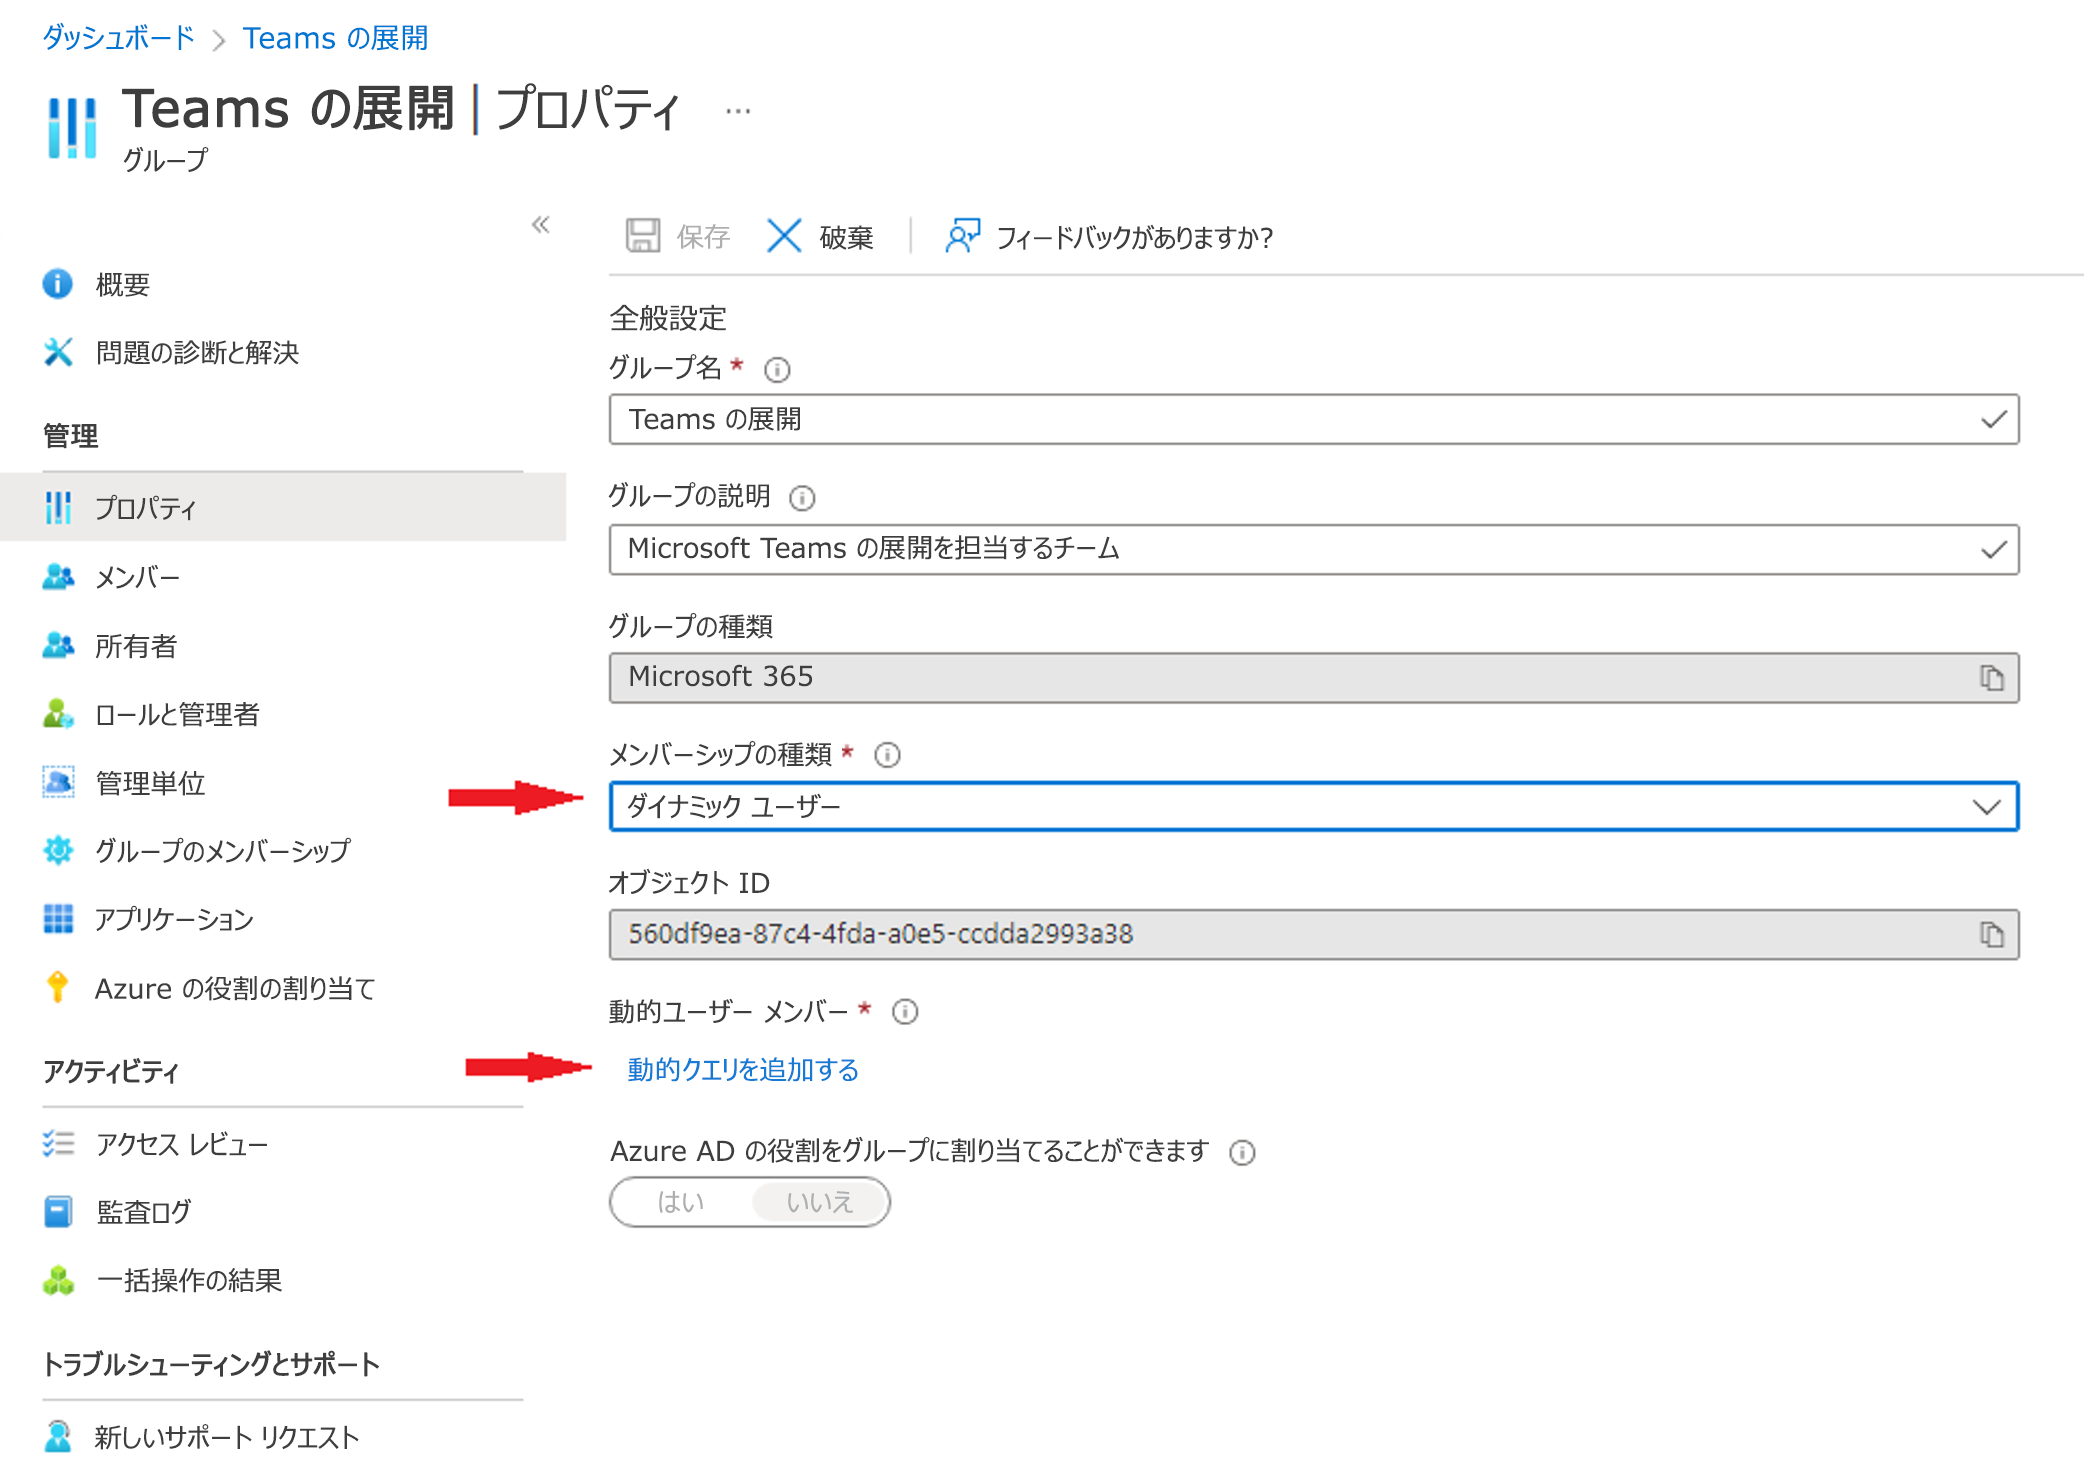2084x1484 pixels.
Task: Open 所有者 in the side menu
Action: pyautogui.click(x=136, y=646)
